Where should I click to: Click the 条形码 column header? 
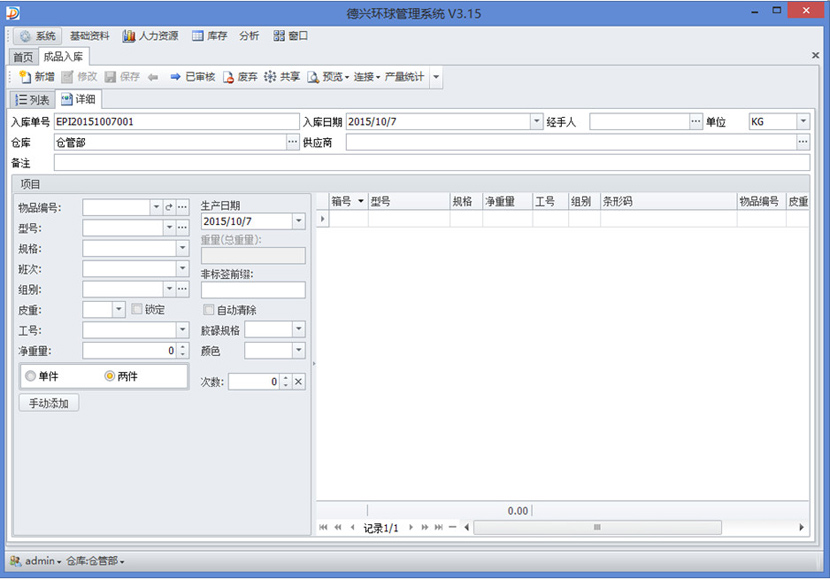(669, 201)
